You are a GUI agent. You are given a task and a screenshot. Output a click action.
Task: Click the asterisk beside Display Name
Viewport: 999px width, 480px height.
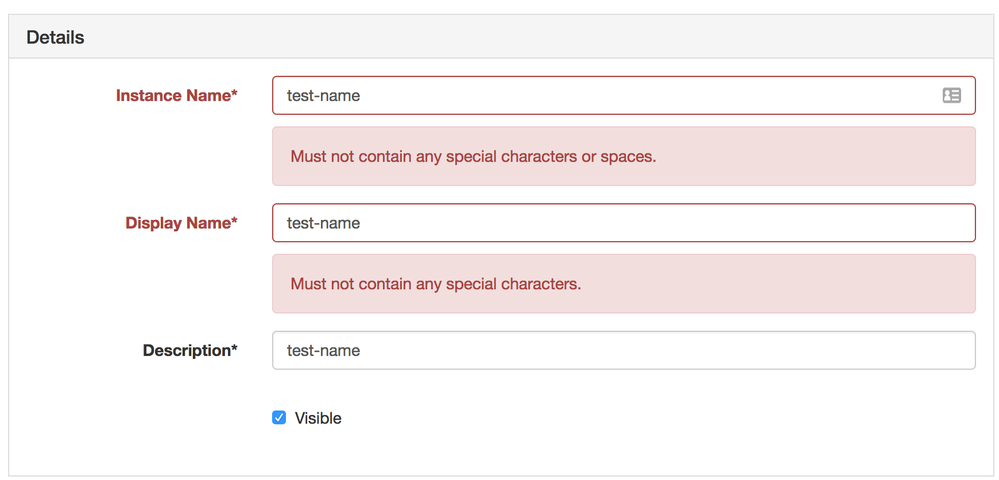pyautogui.click(x=235, y=222)
